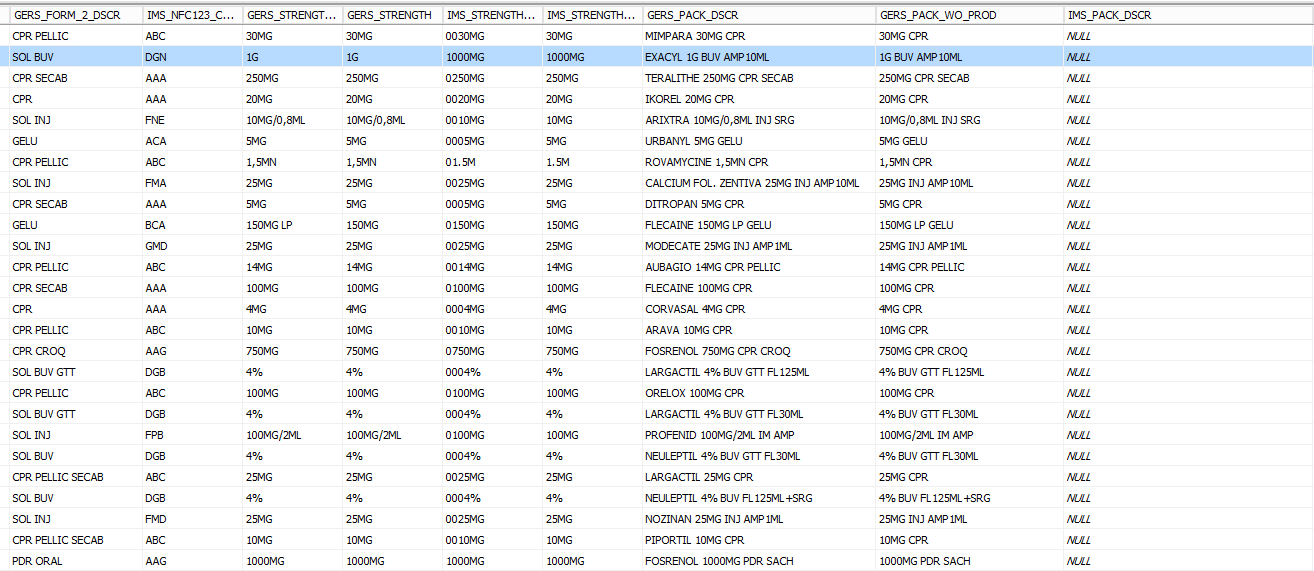Select cell AUBAGIO 14MG CPR PELLIC

759,267
